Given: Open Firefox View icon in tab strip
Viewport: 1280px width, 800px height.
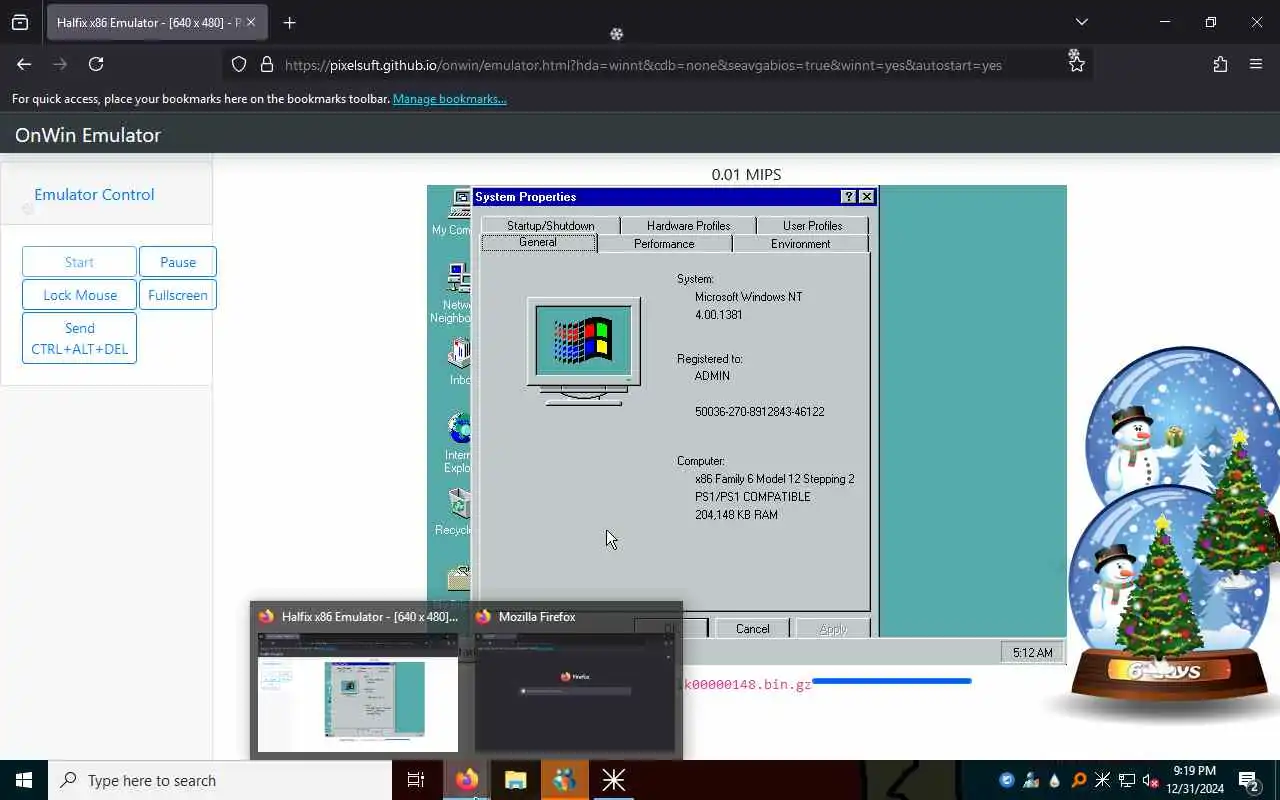Looking at the screenshot, I should (20, 22).
